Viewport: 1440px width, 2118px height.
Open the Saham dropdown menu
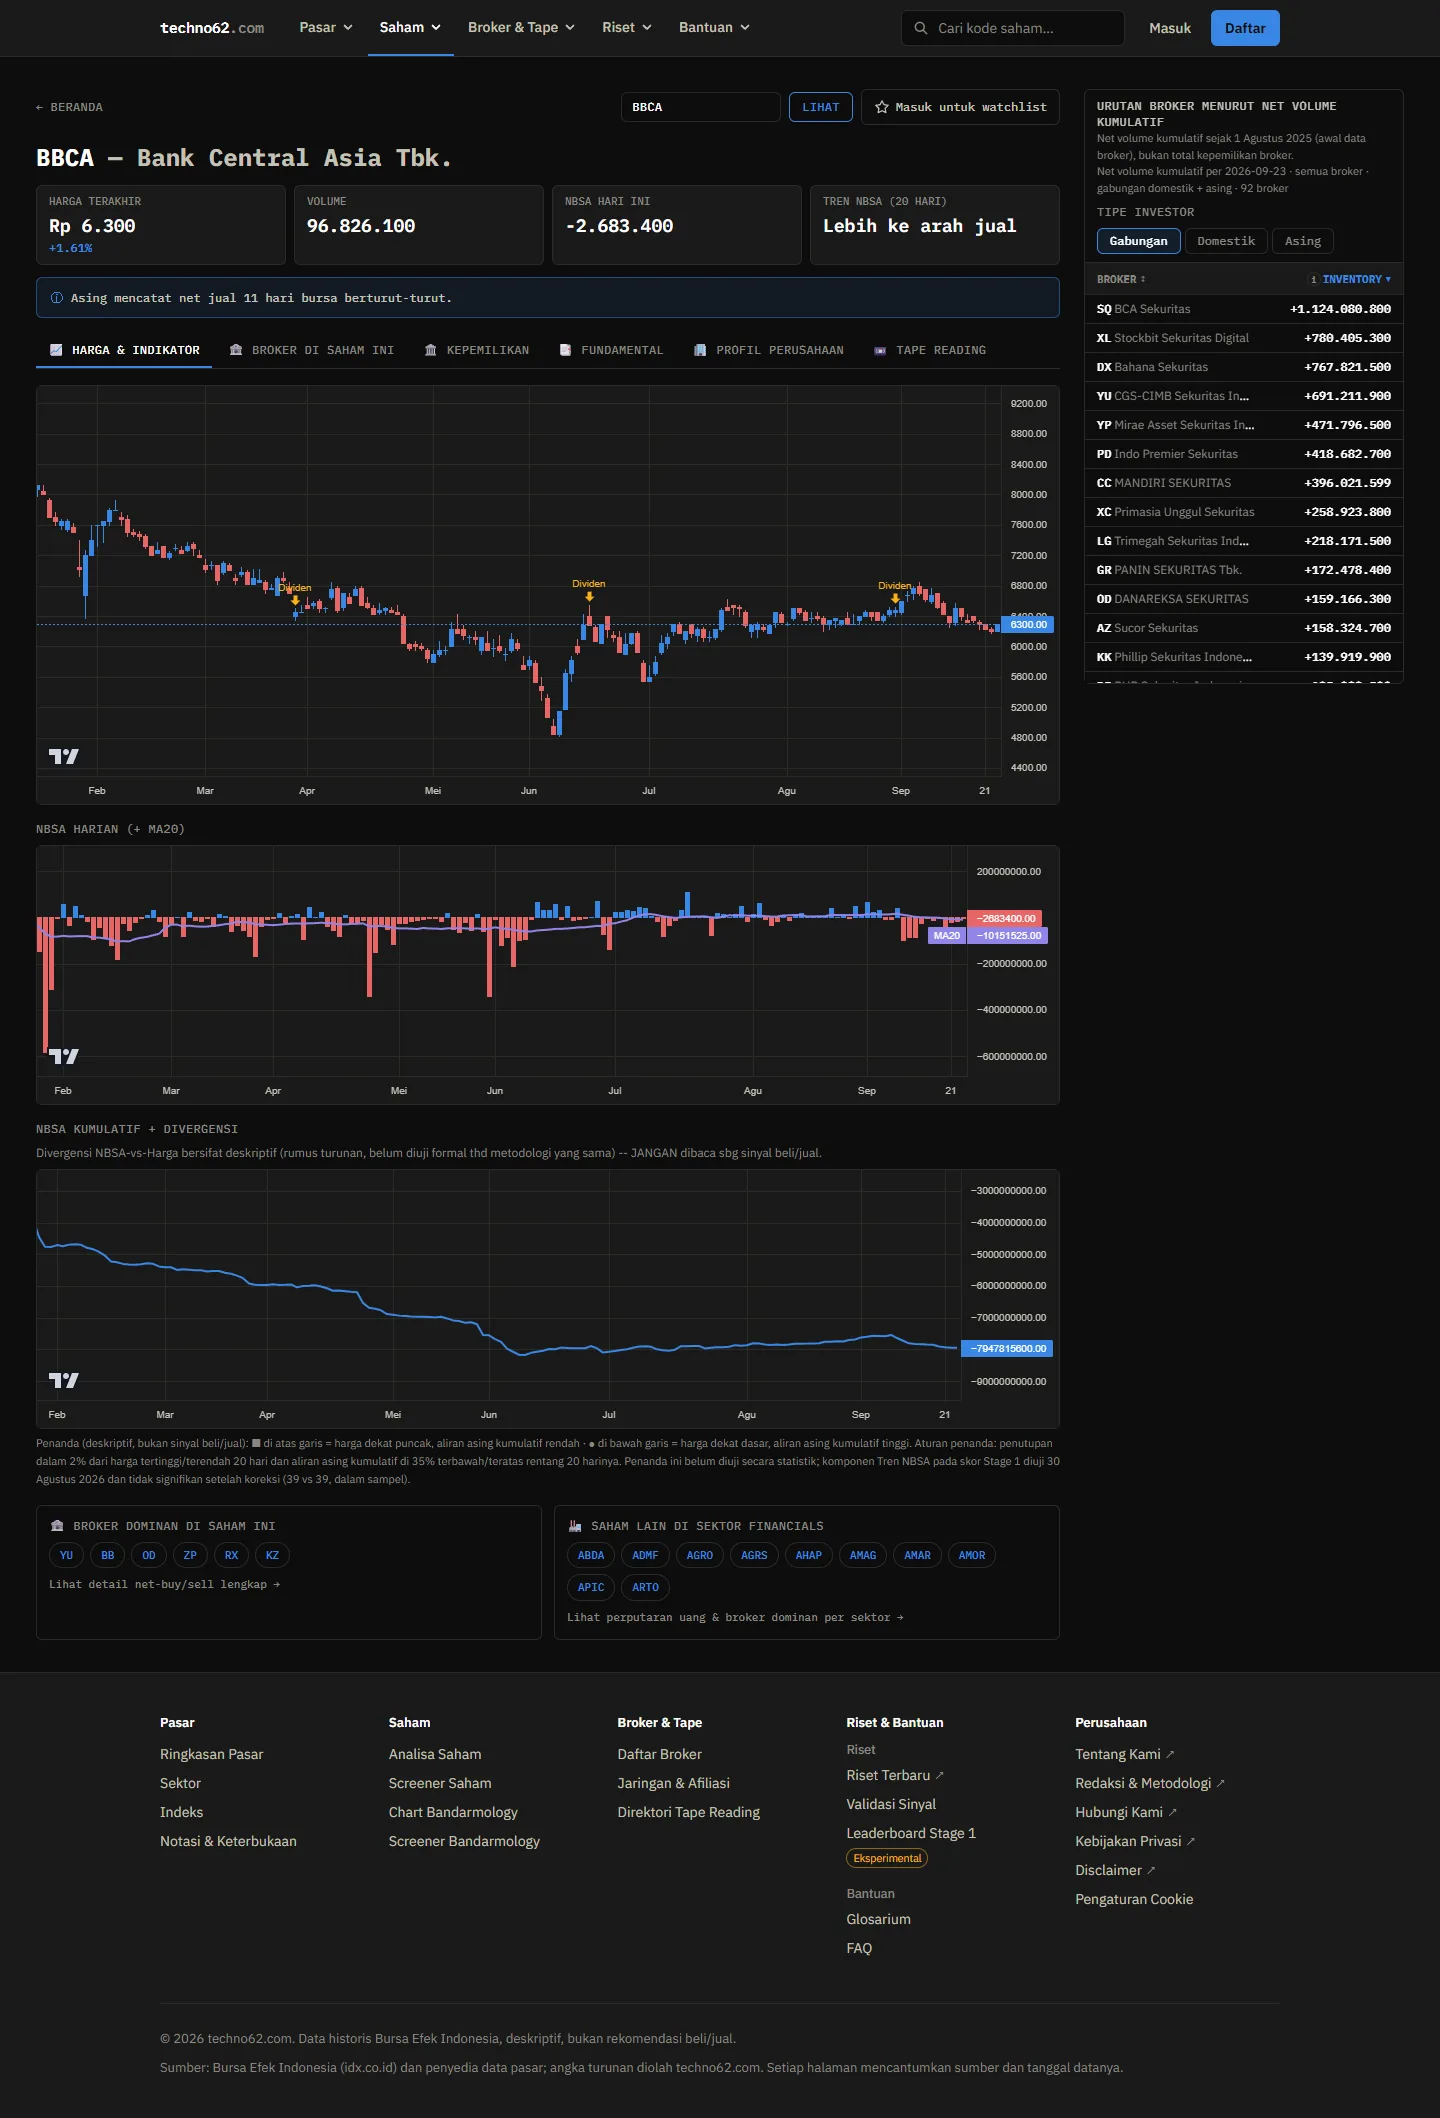[410, 28]
